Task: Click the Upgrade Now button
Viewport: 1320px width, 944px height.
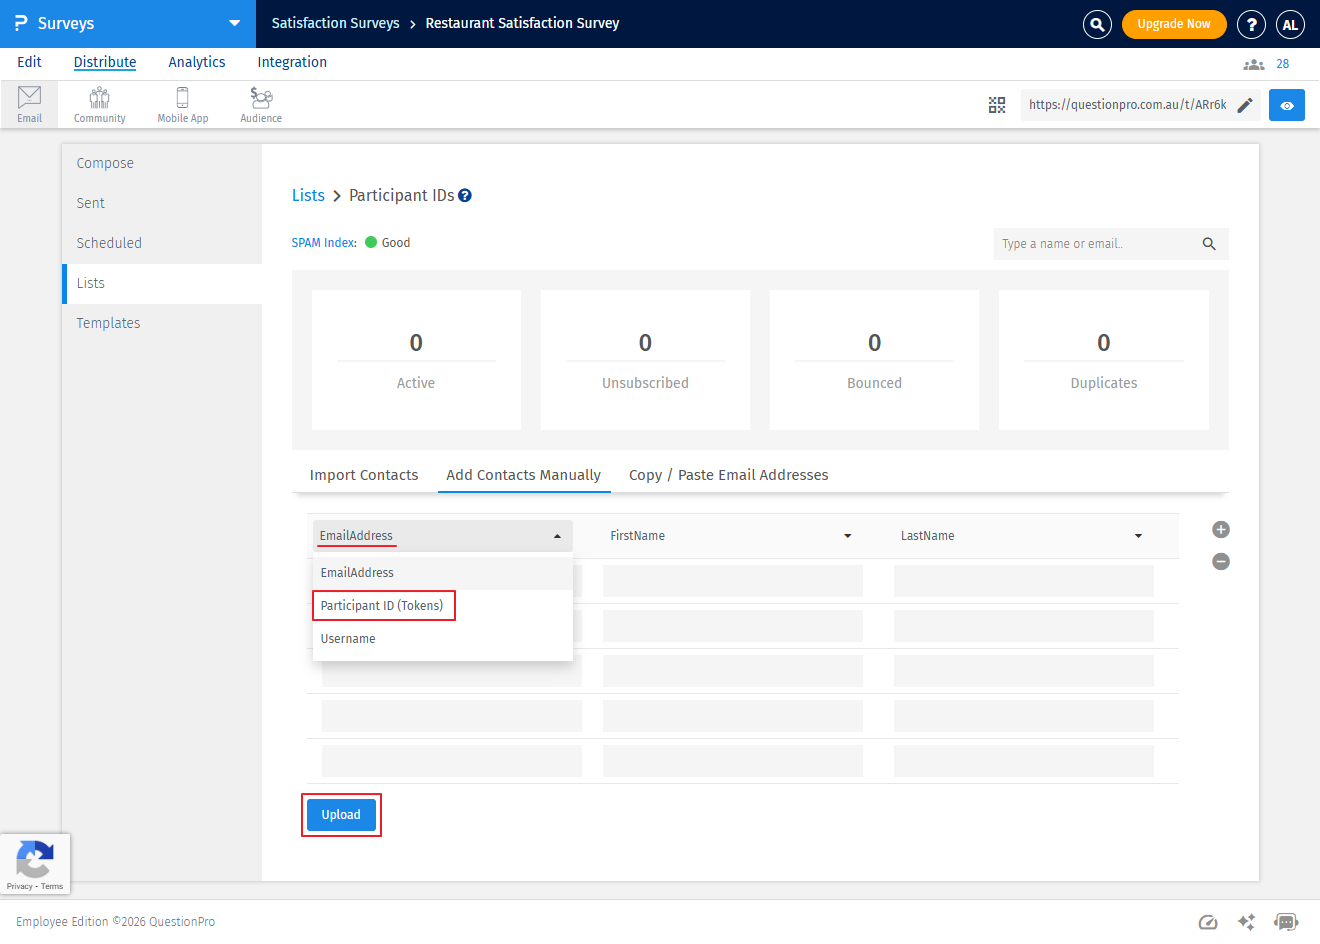Action: click(x=1173, y=24)
